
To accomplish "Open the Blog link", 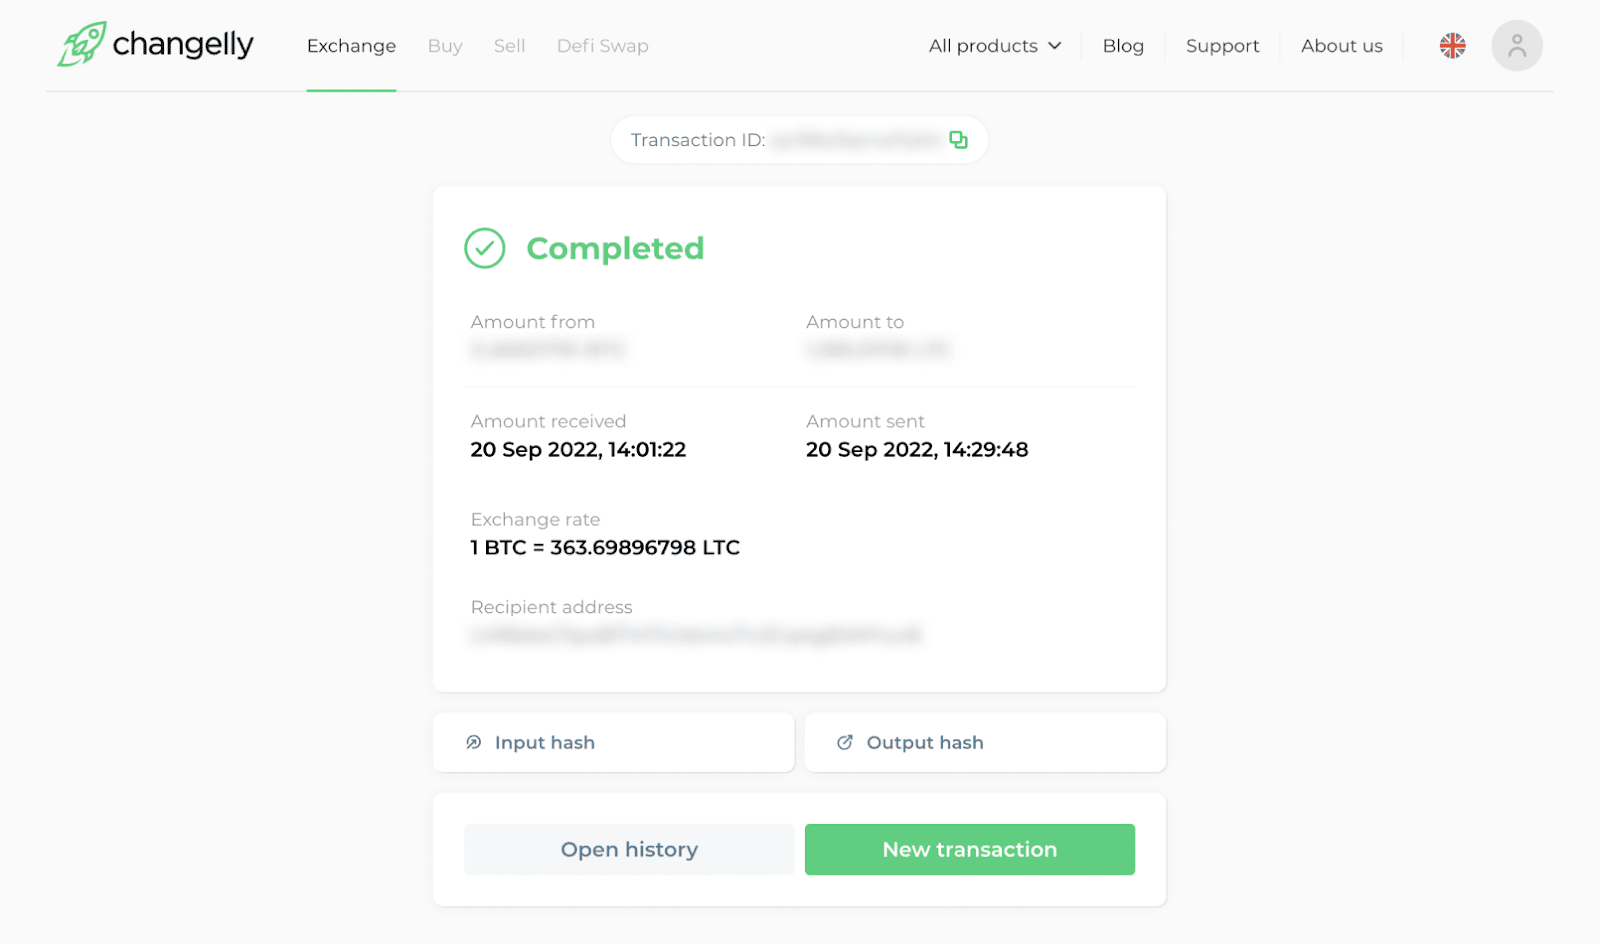I will 1123,46.
